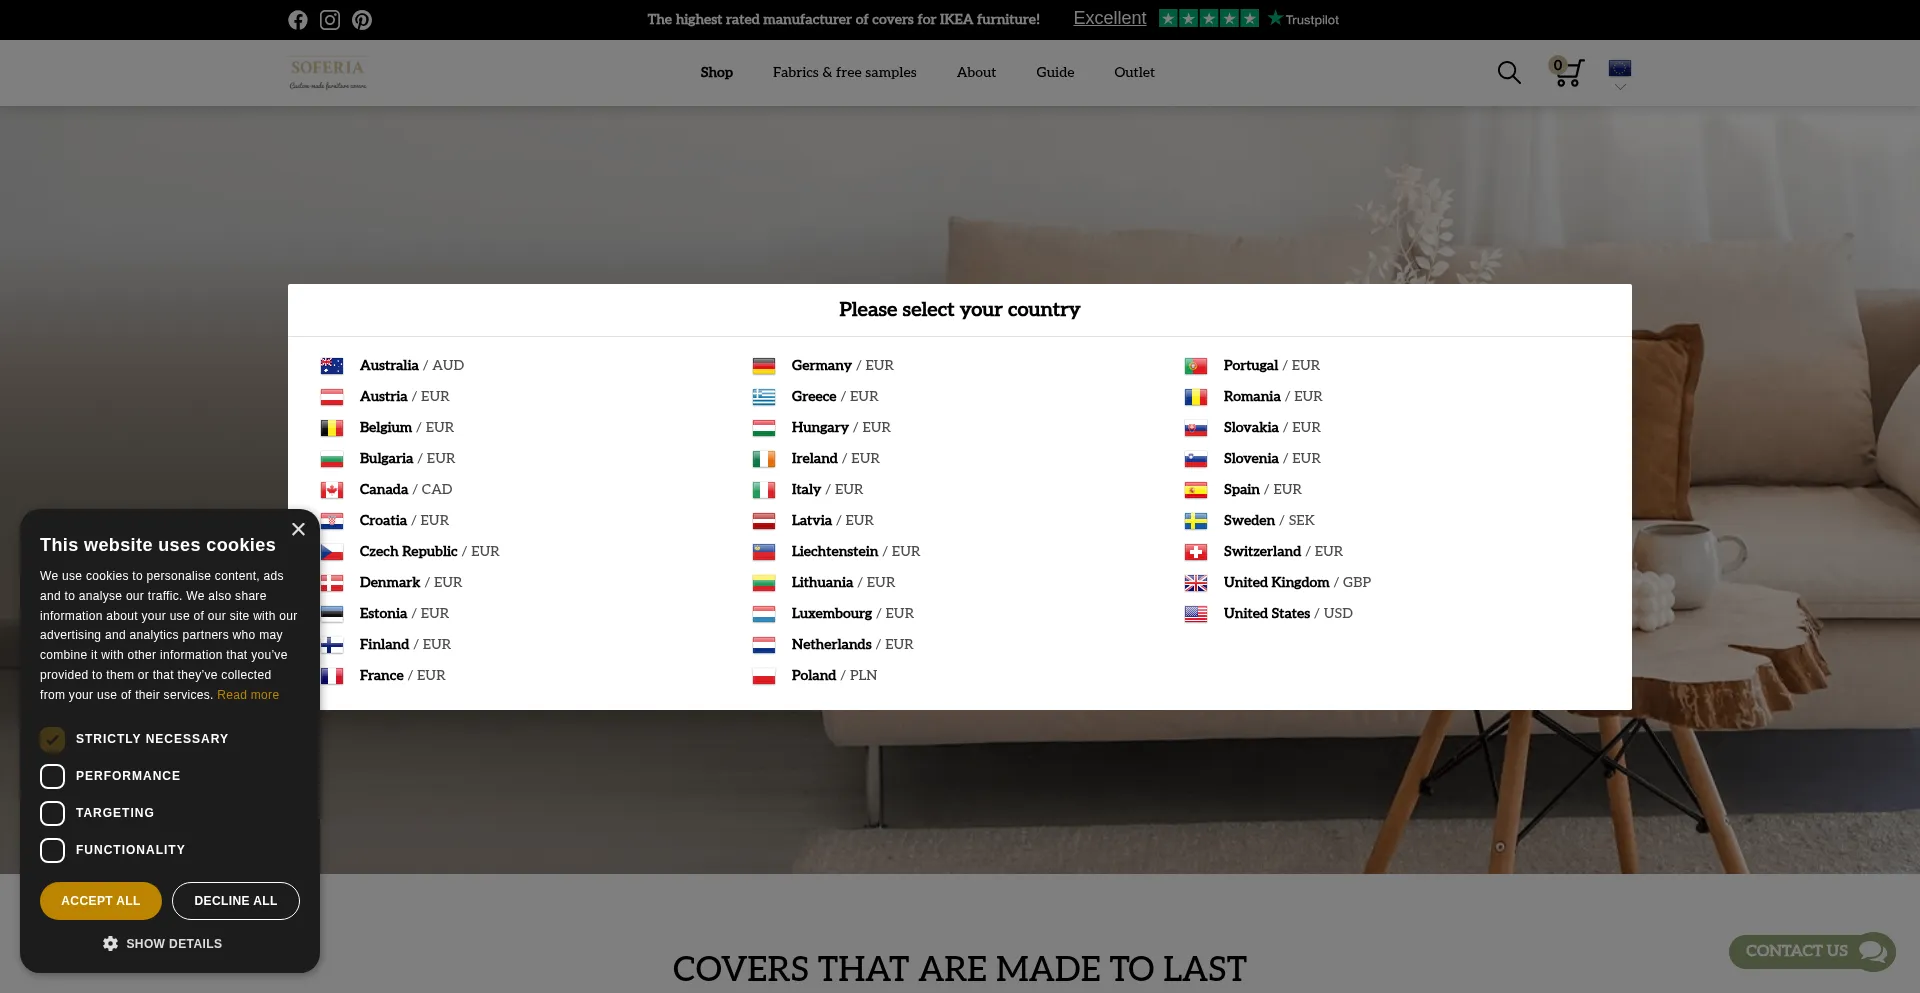Click the United Kingdom flag icon
This screenshot has width=1920, height=993.
pos(1196,583)
